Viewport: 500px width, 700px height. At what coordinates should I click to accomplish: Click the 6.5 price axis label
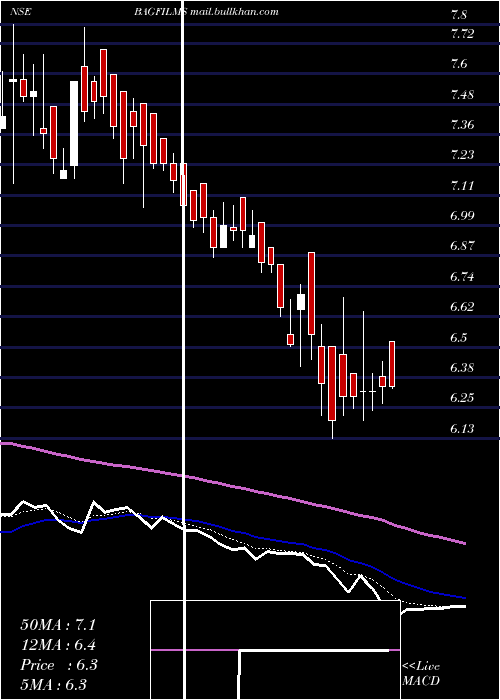(x=459, y=337)
